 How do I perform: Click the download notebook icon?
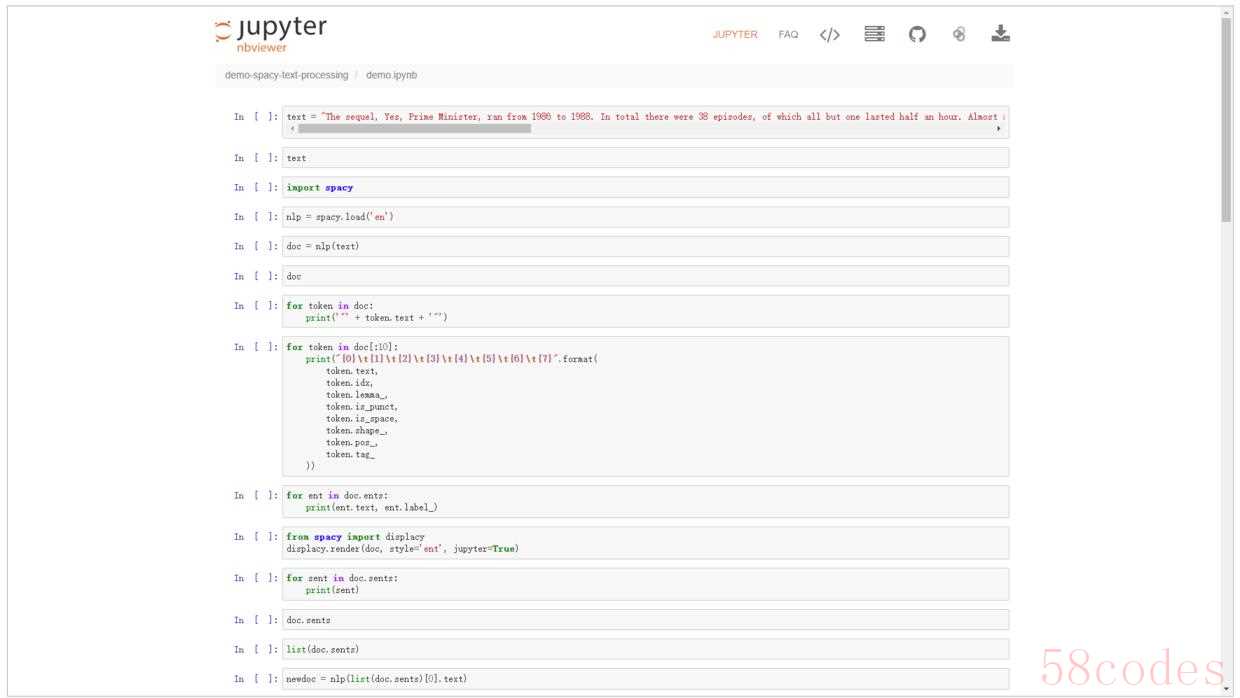[x=1001, y=34]
